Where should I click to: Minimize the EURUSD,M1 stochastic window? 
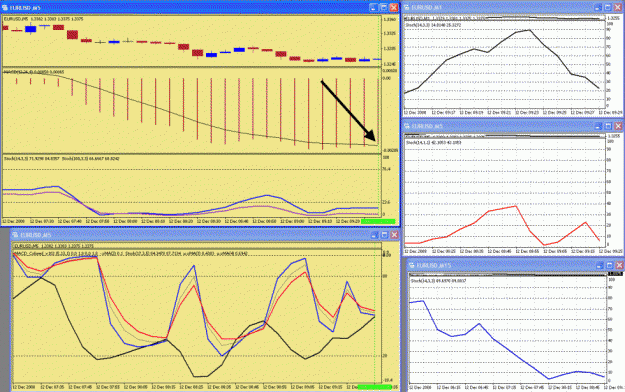click(x=597, y=7)
